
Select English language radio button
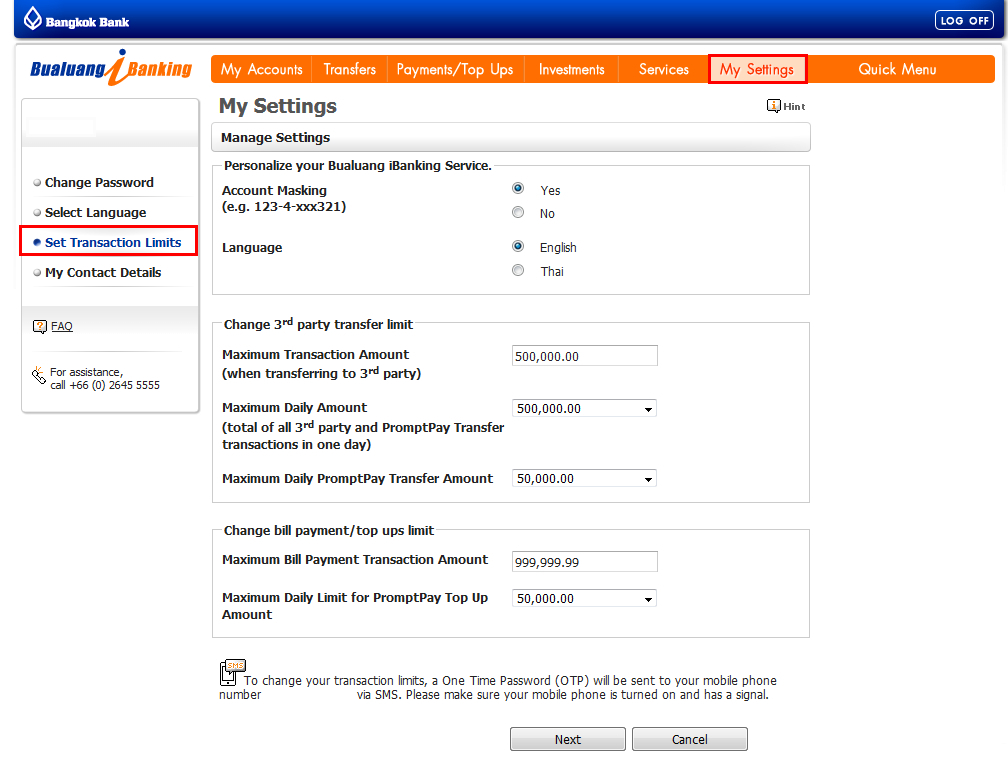point(518,246)
